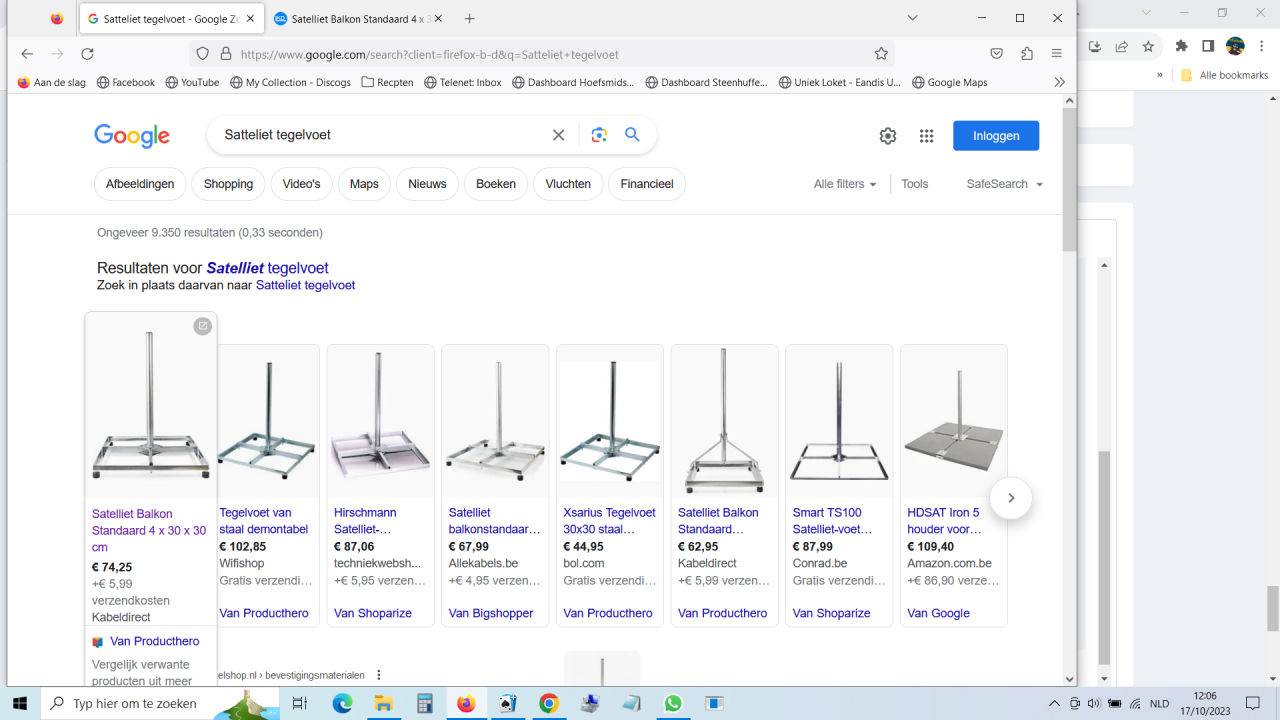Screen dimensions: 1280x720
Task: Show more bookmarks via toolbar chevron
Action: point(1059,82)
